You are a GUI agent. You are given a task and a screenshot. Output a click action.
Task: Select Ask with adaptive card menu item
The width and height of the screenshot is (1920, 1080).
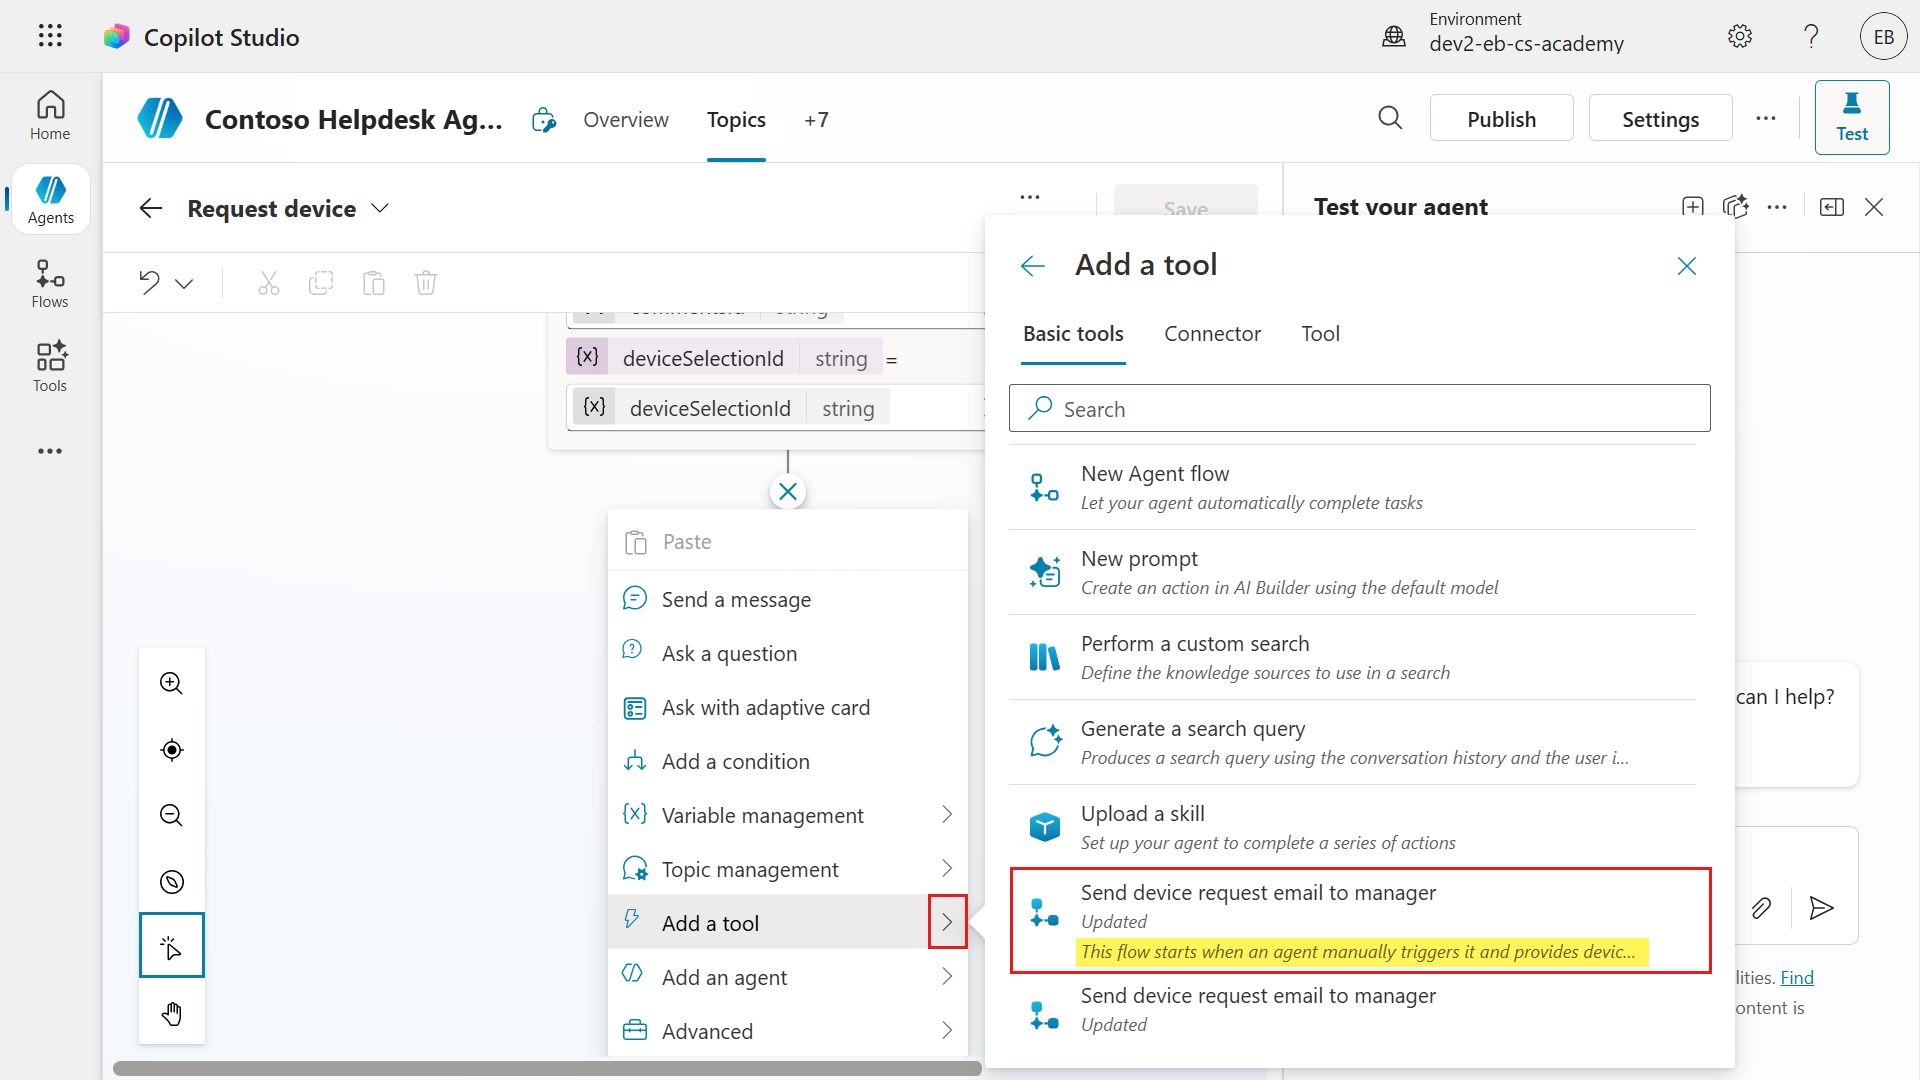pos(765,708)
